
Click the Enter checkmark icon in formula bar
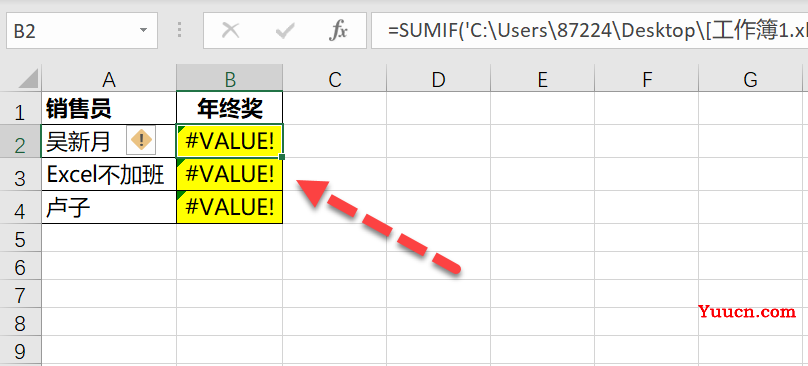(x=284, y=31)
